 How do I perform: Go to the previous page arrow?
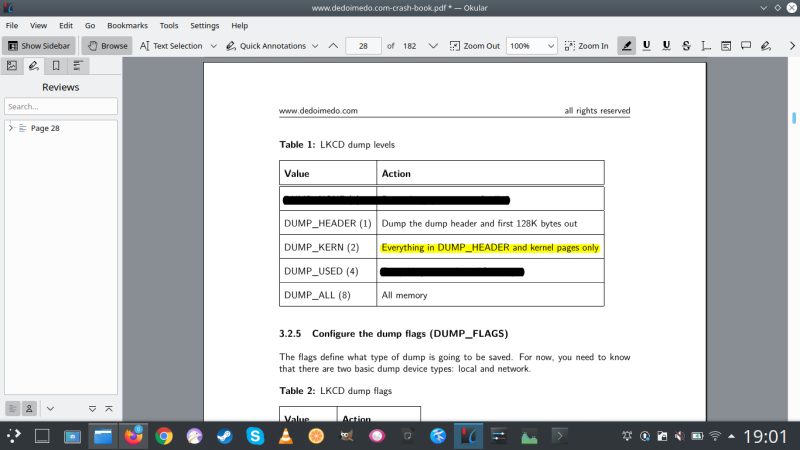click(x=333, y=46)
